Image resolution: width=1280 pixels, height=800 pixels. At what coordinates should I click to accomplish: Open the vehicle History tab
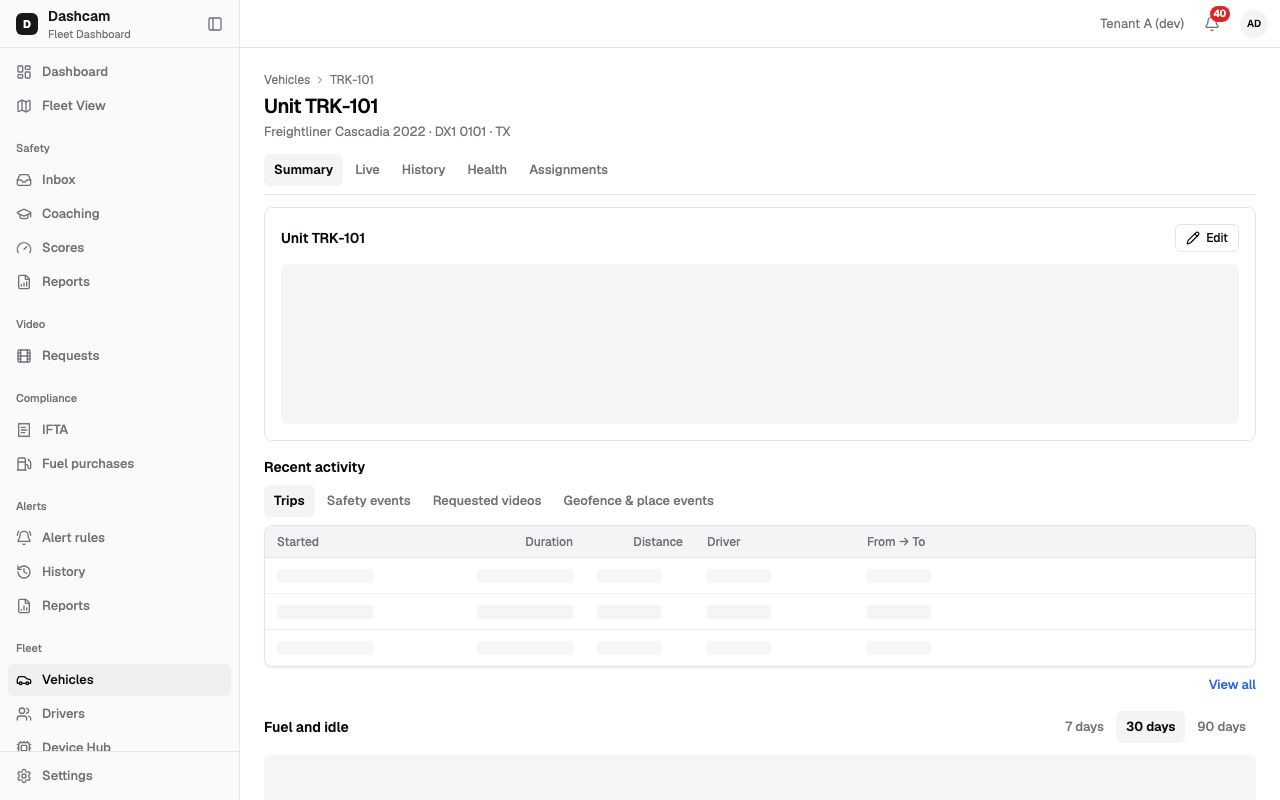423,170
